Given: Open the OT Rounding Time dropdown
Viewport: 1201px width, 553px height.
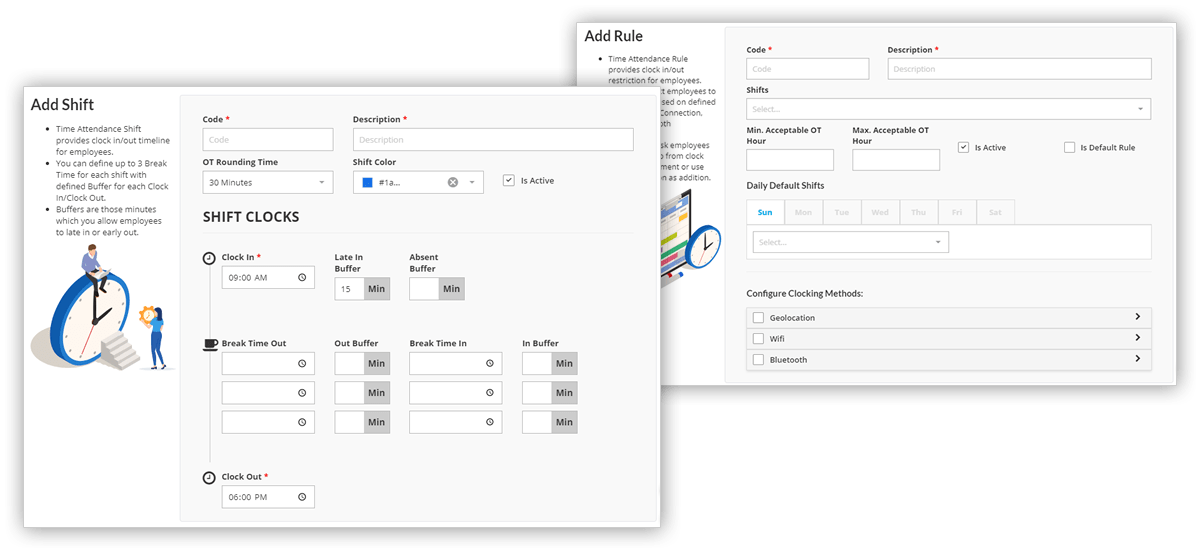Looking at the screenshot, I should (268, 182).
